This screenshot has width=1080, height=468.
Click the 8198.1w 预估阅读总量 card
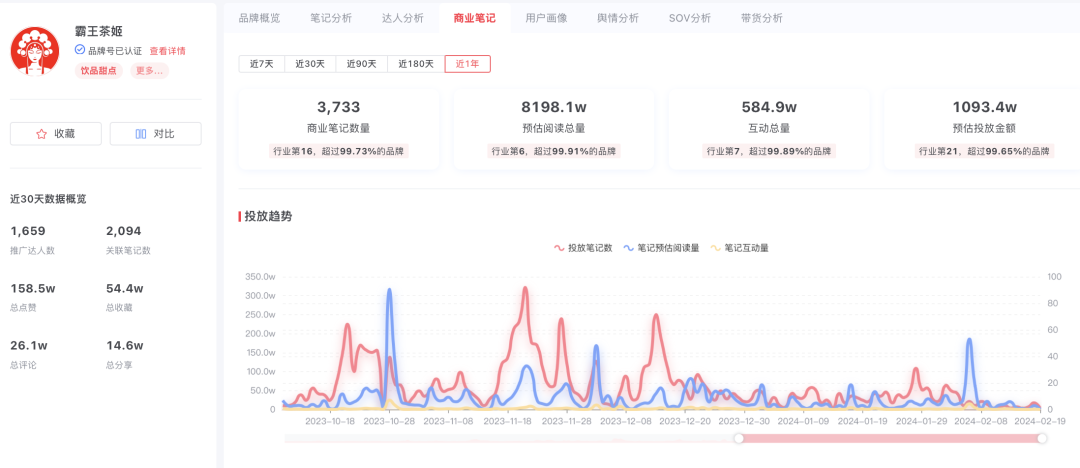[554, 129]
